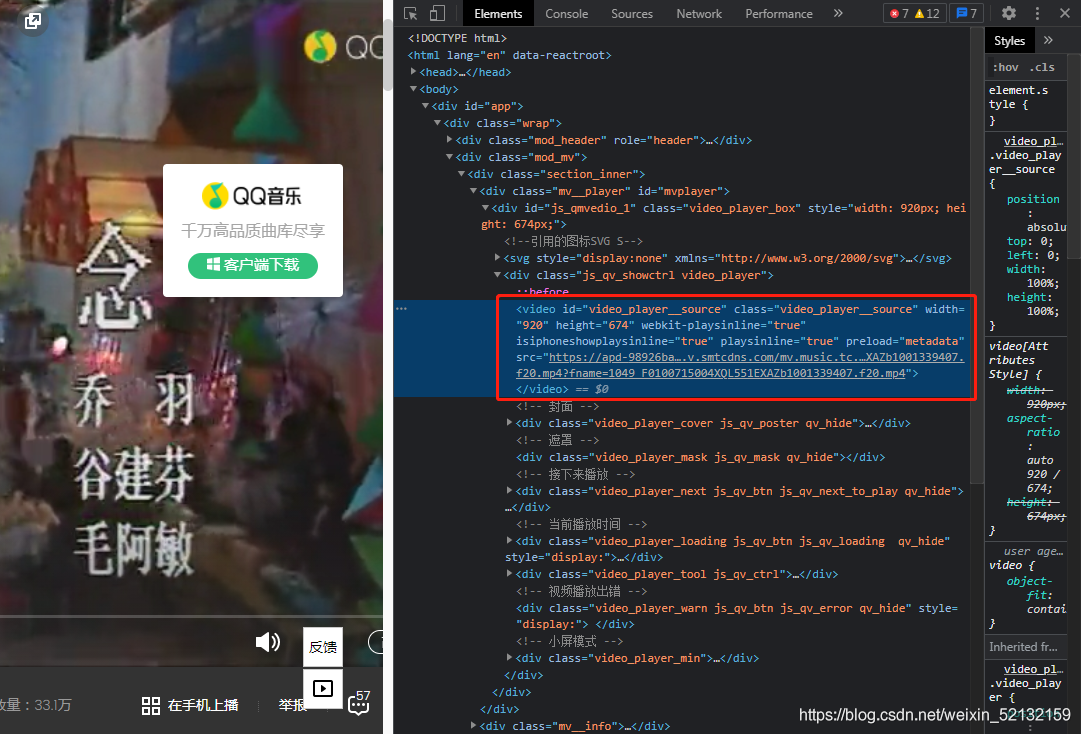This screenshot has height=734, width=1081.
Task: Expand the head element node
Action: pos(414,72)
